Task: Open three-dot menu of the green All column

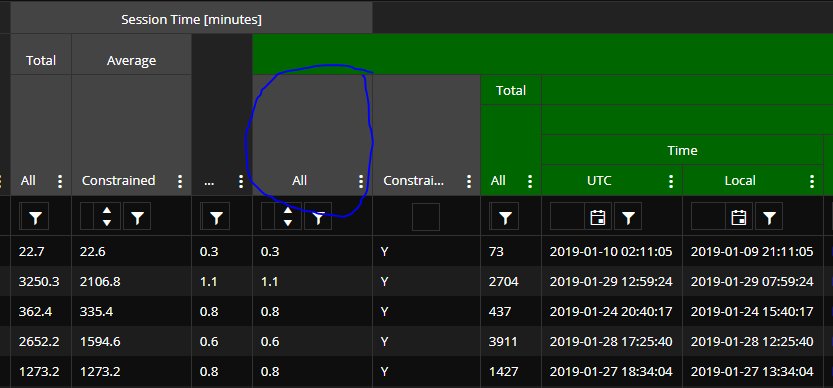Action: point(530,181)
